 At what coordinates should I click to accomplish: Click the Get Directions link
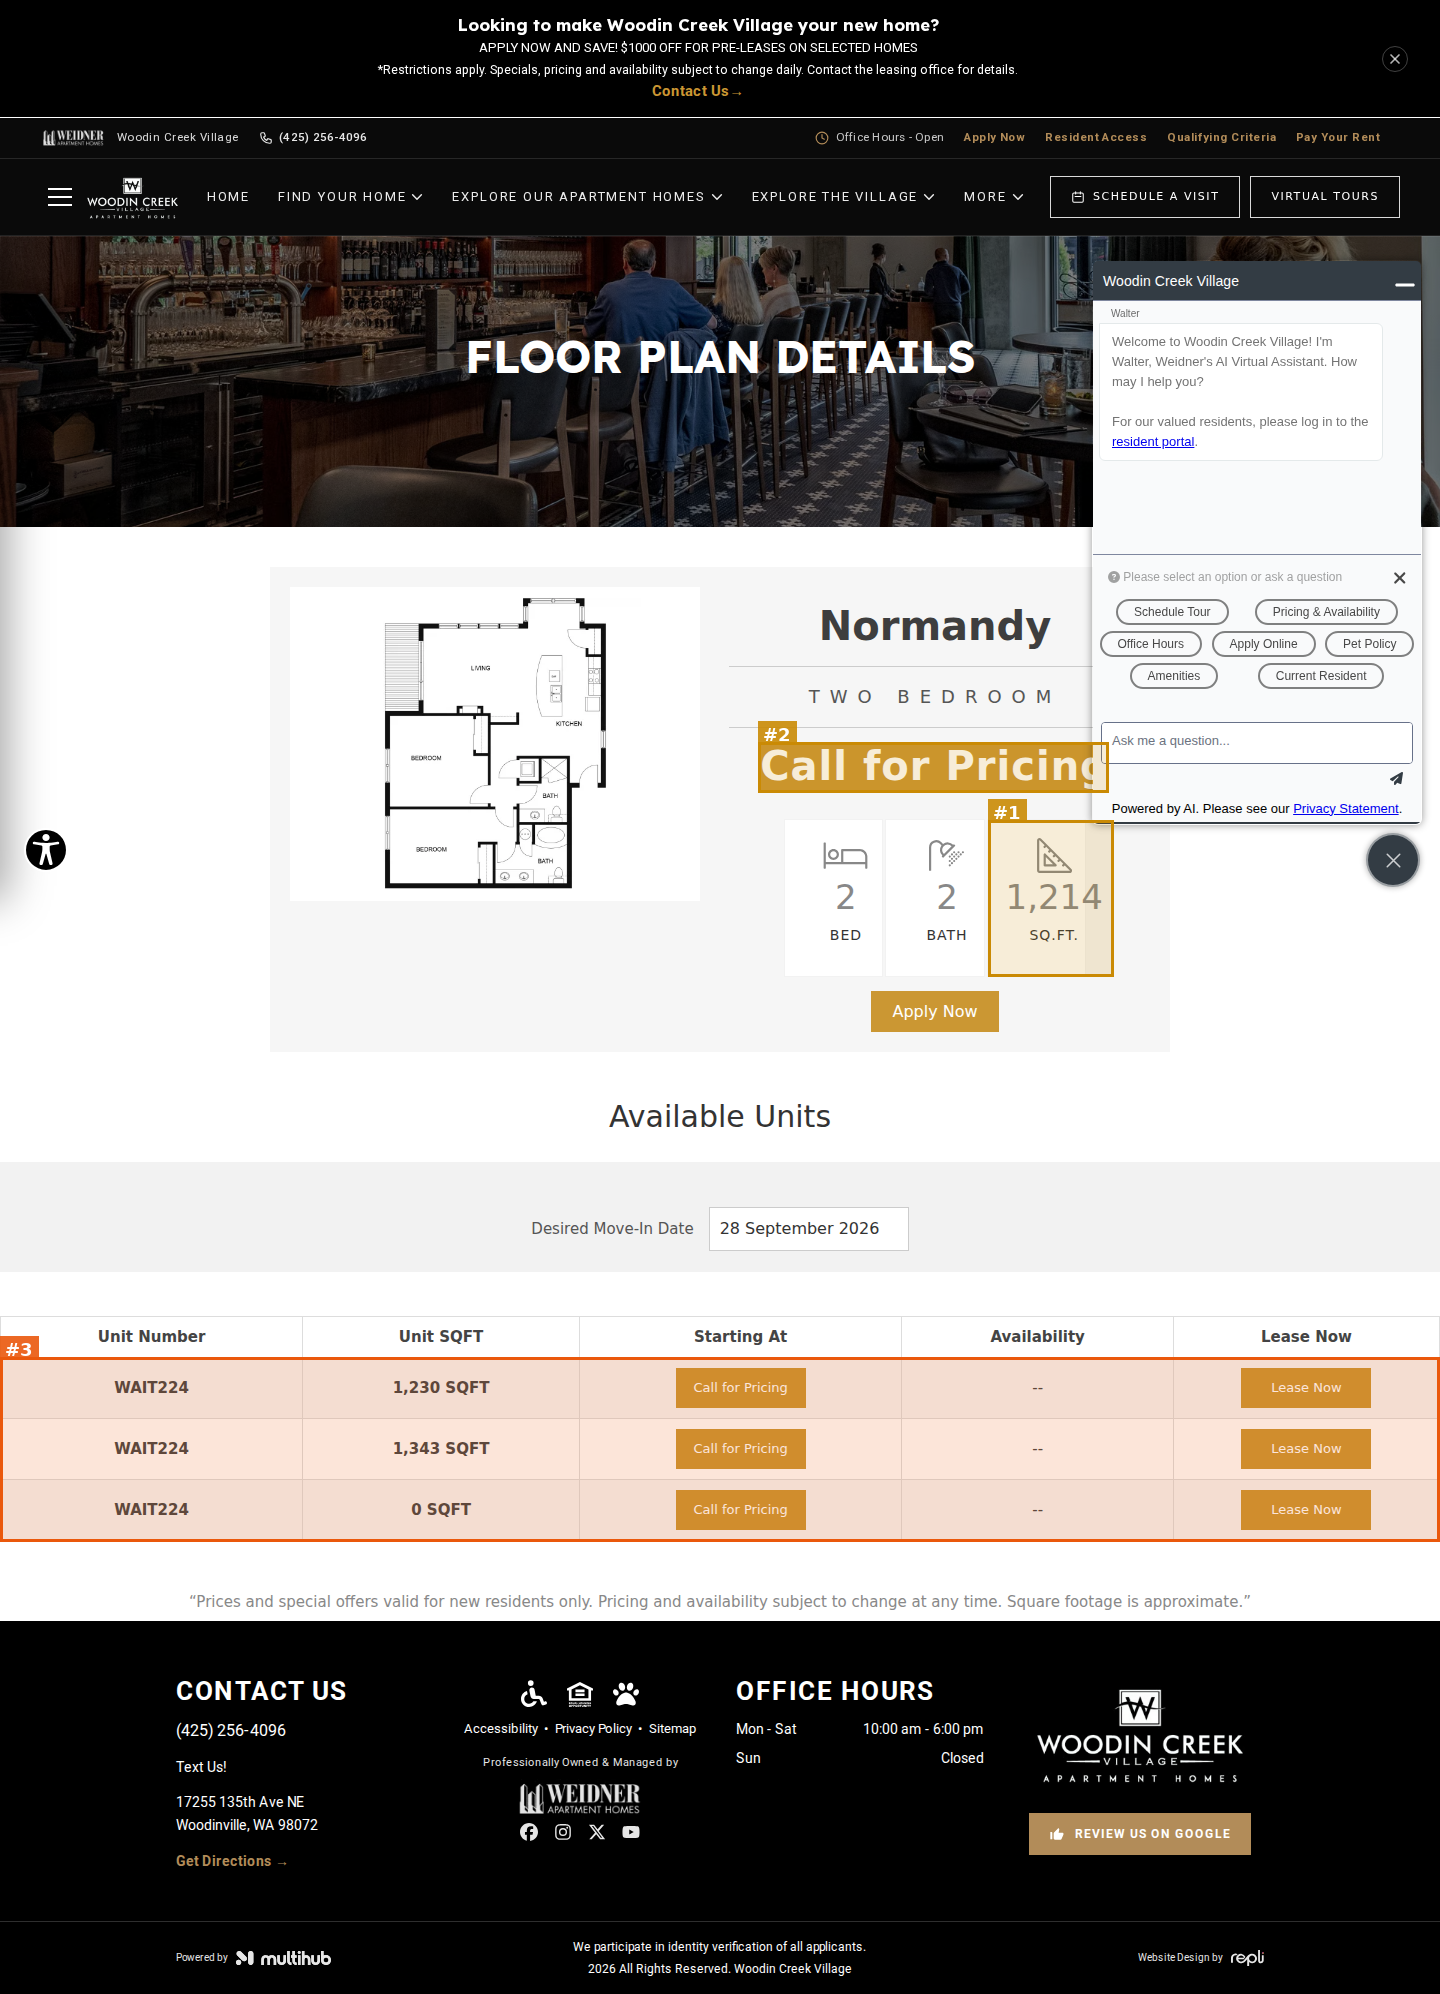coord(232,1861)
